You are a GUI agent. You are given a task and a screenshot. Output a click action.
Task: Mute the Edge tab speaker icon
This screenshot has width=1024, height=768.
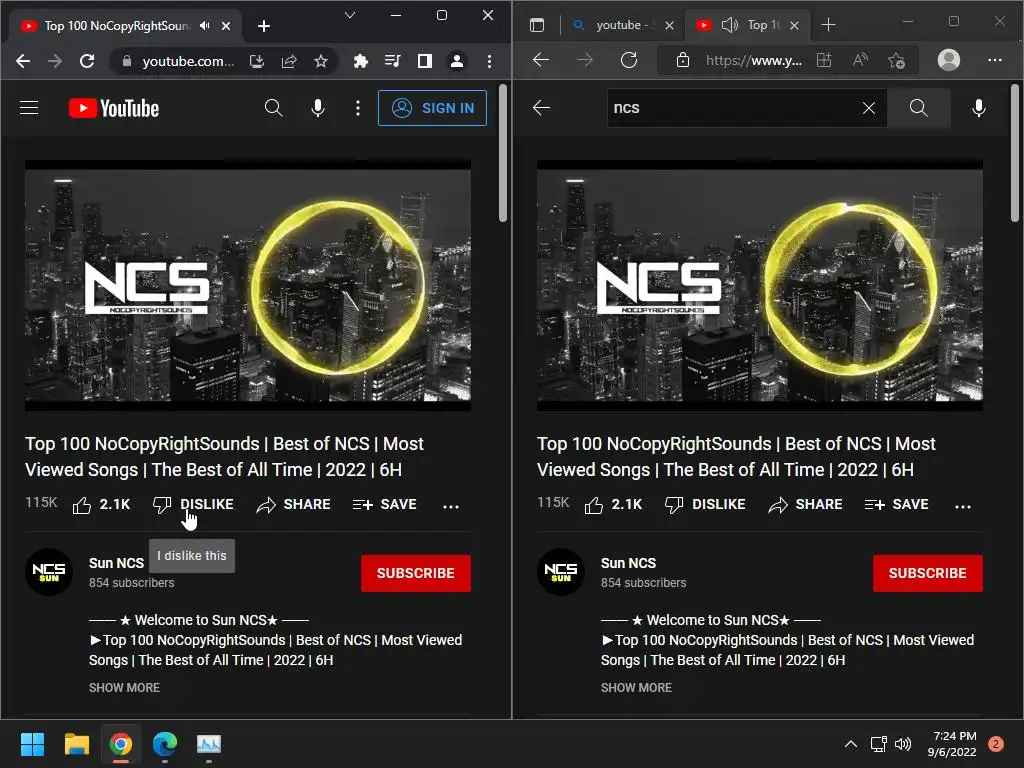tap(729, 25)
